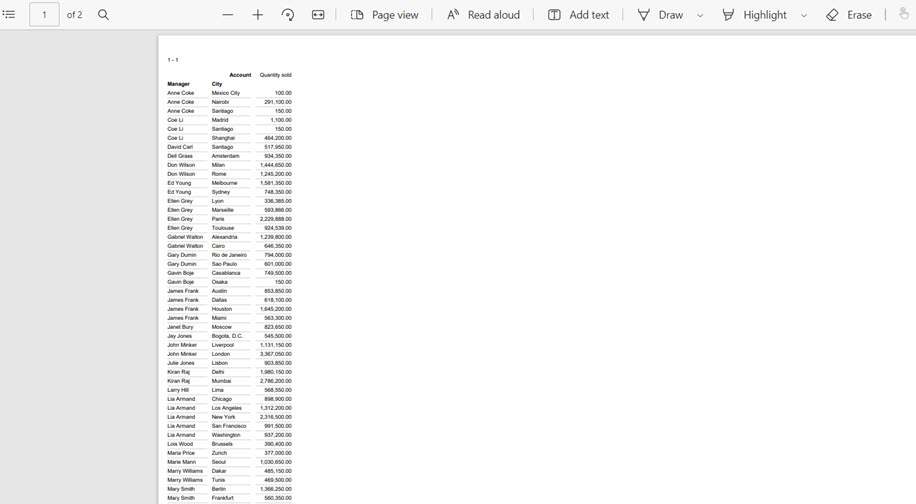Image resolution: width=916 pixels, height=504 pixels.
Task: Click the 'Dakar' city cell
Action: pos(218,471)
